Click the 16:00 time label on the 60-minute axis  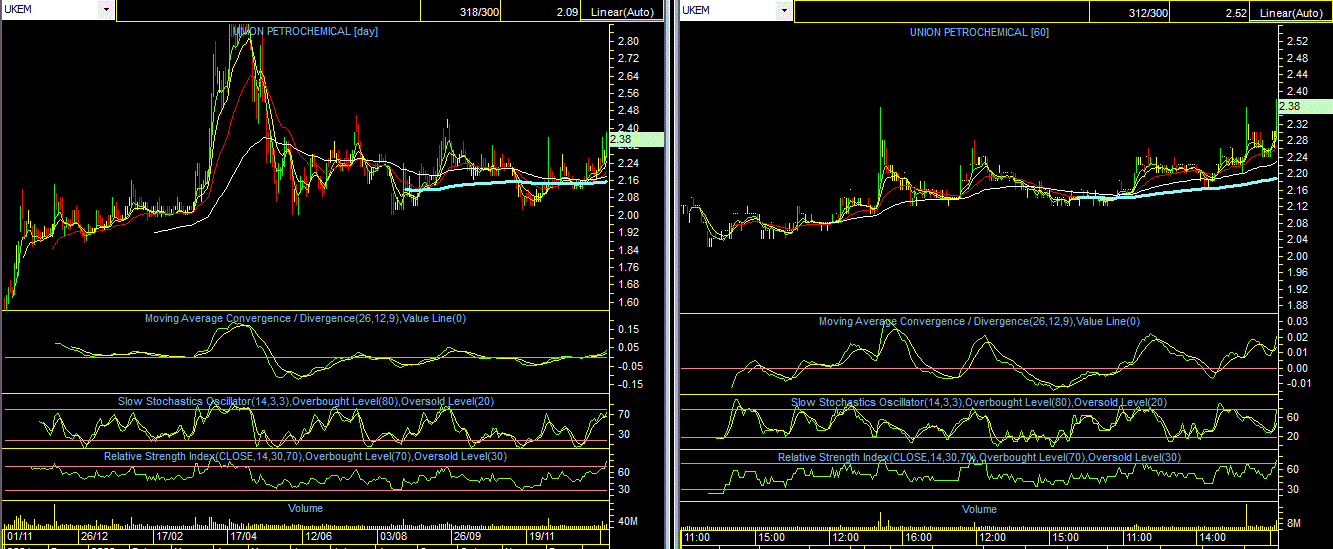coord(919,538)
